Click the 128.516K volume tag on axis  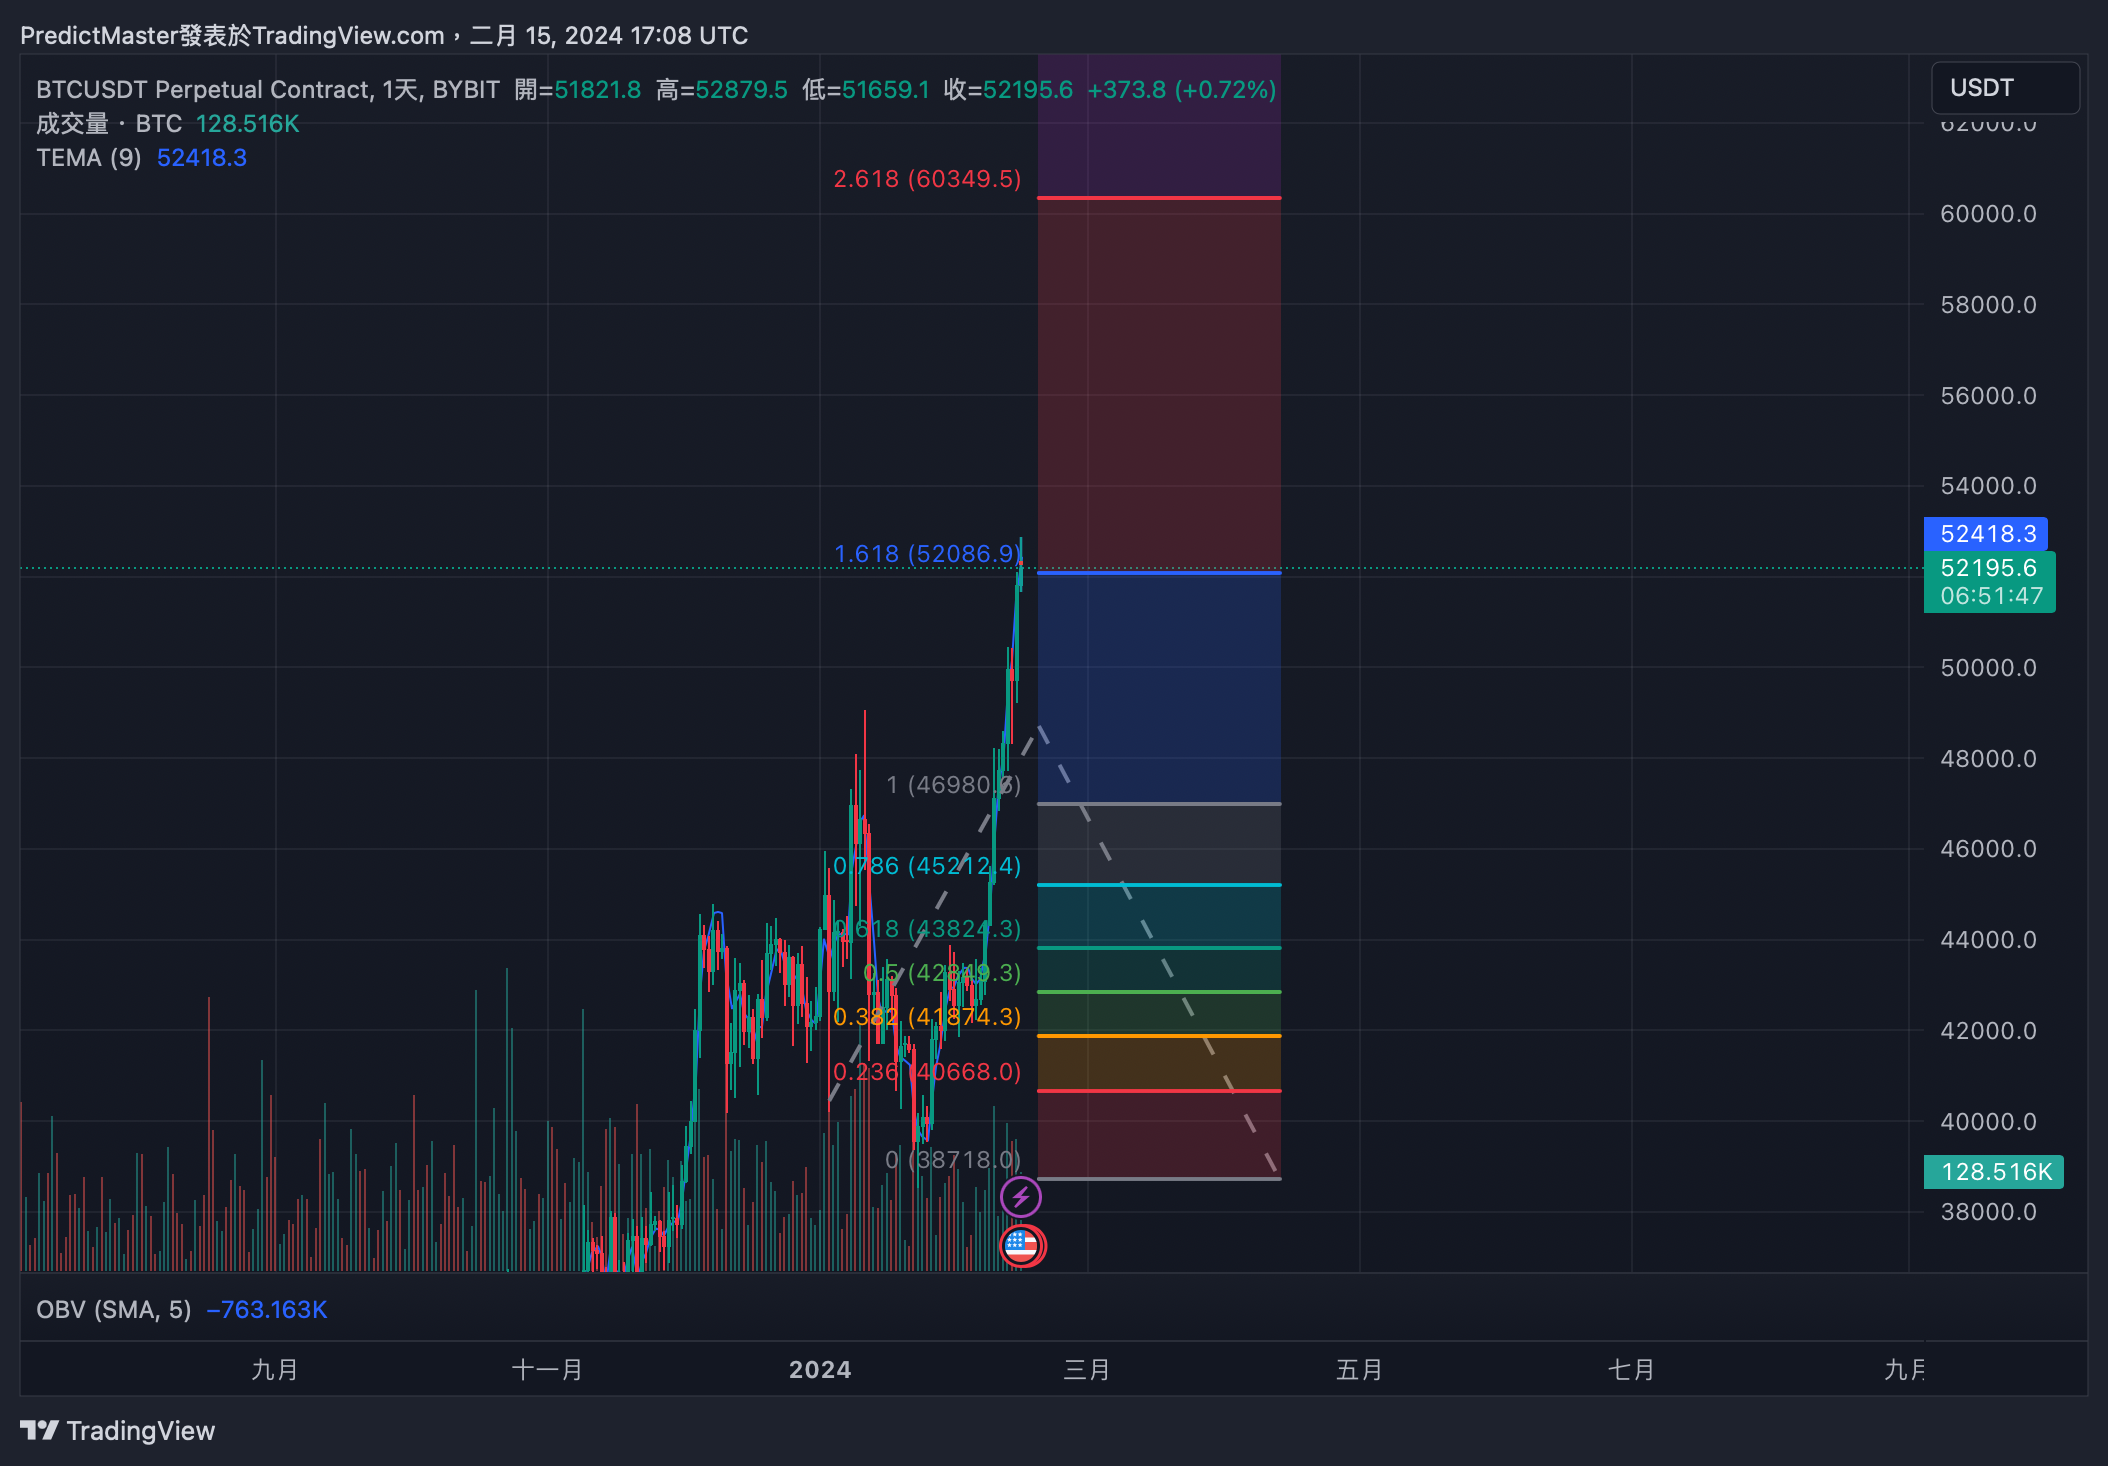(x=1993, y=1172)
